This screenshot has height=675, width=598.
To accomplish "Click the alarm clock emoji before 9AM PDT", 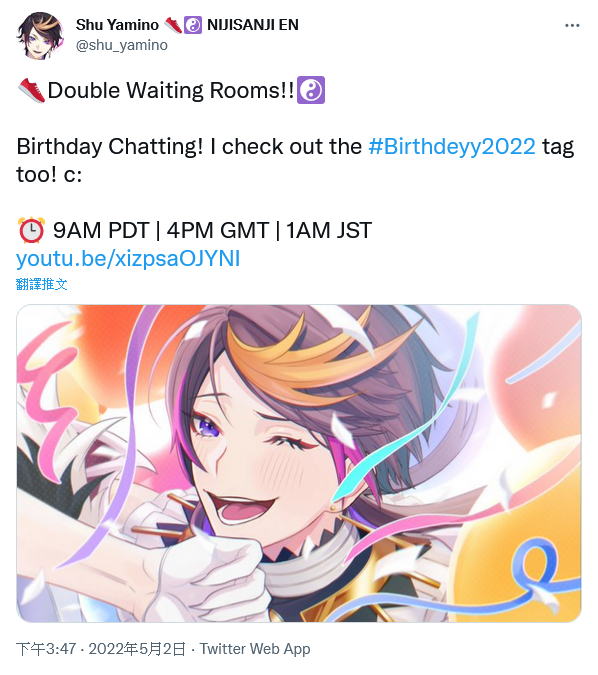I will pyautogui.click(x=31, y=230).
